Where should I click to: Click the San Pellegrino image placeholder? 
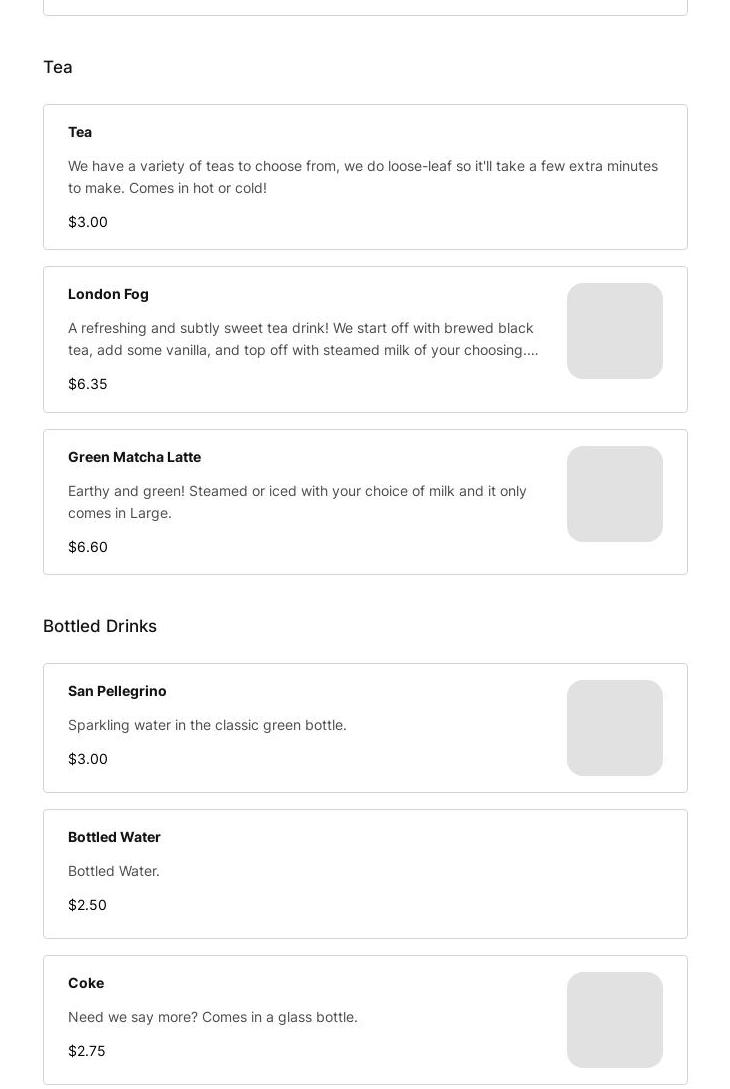tap(615, 728)
